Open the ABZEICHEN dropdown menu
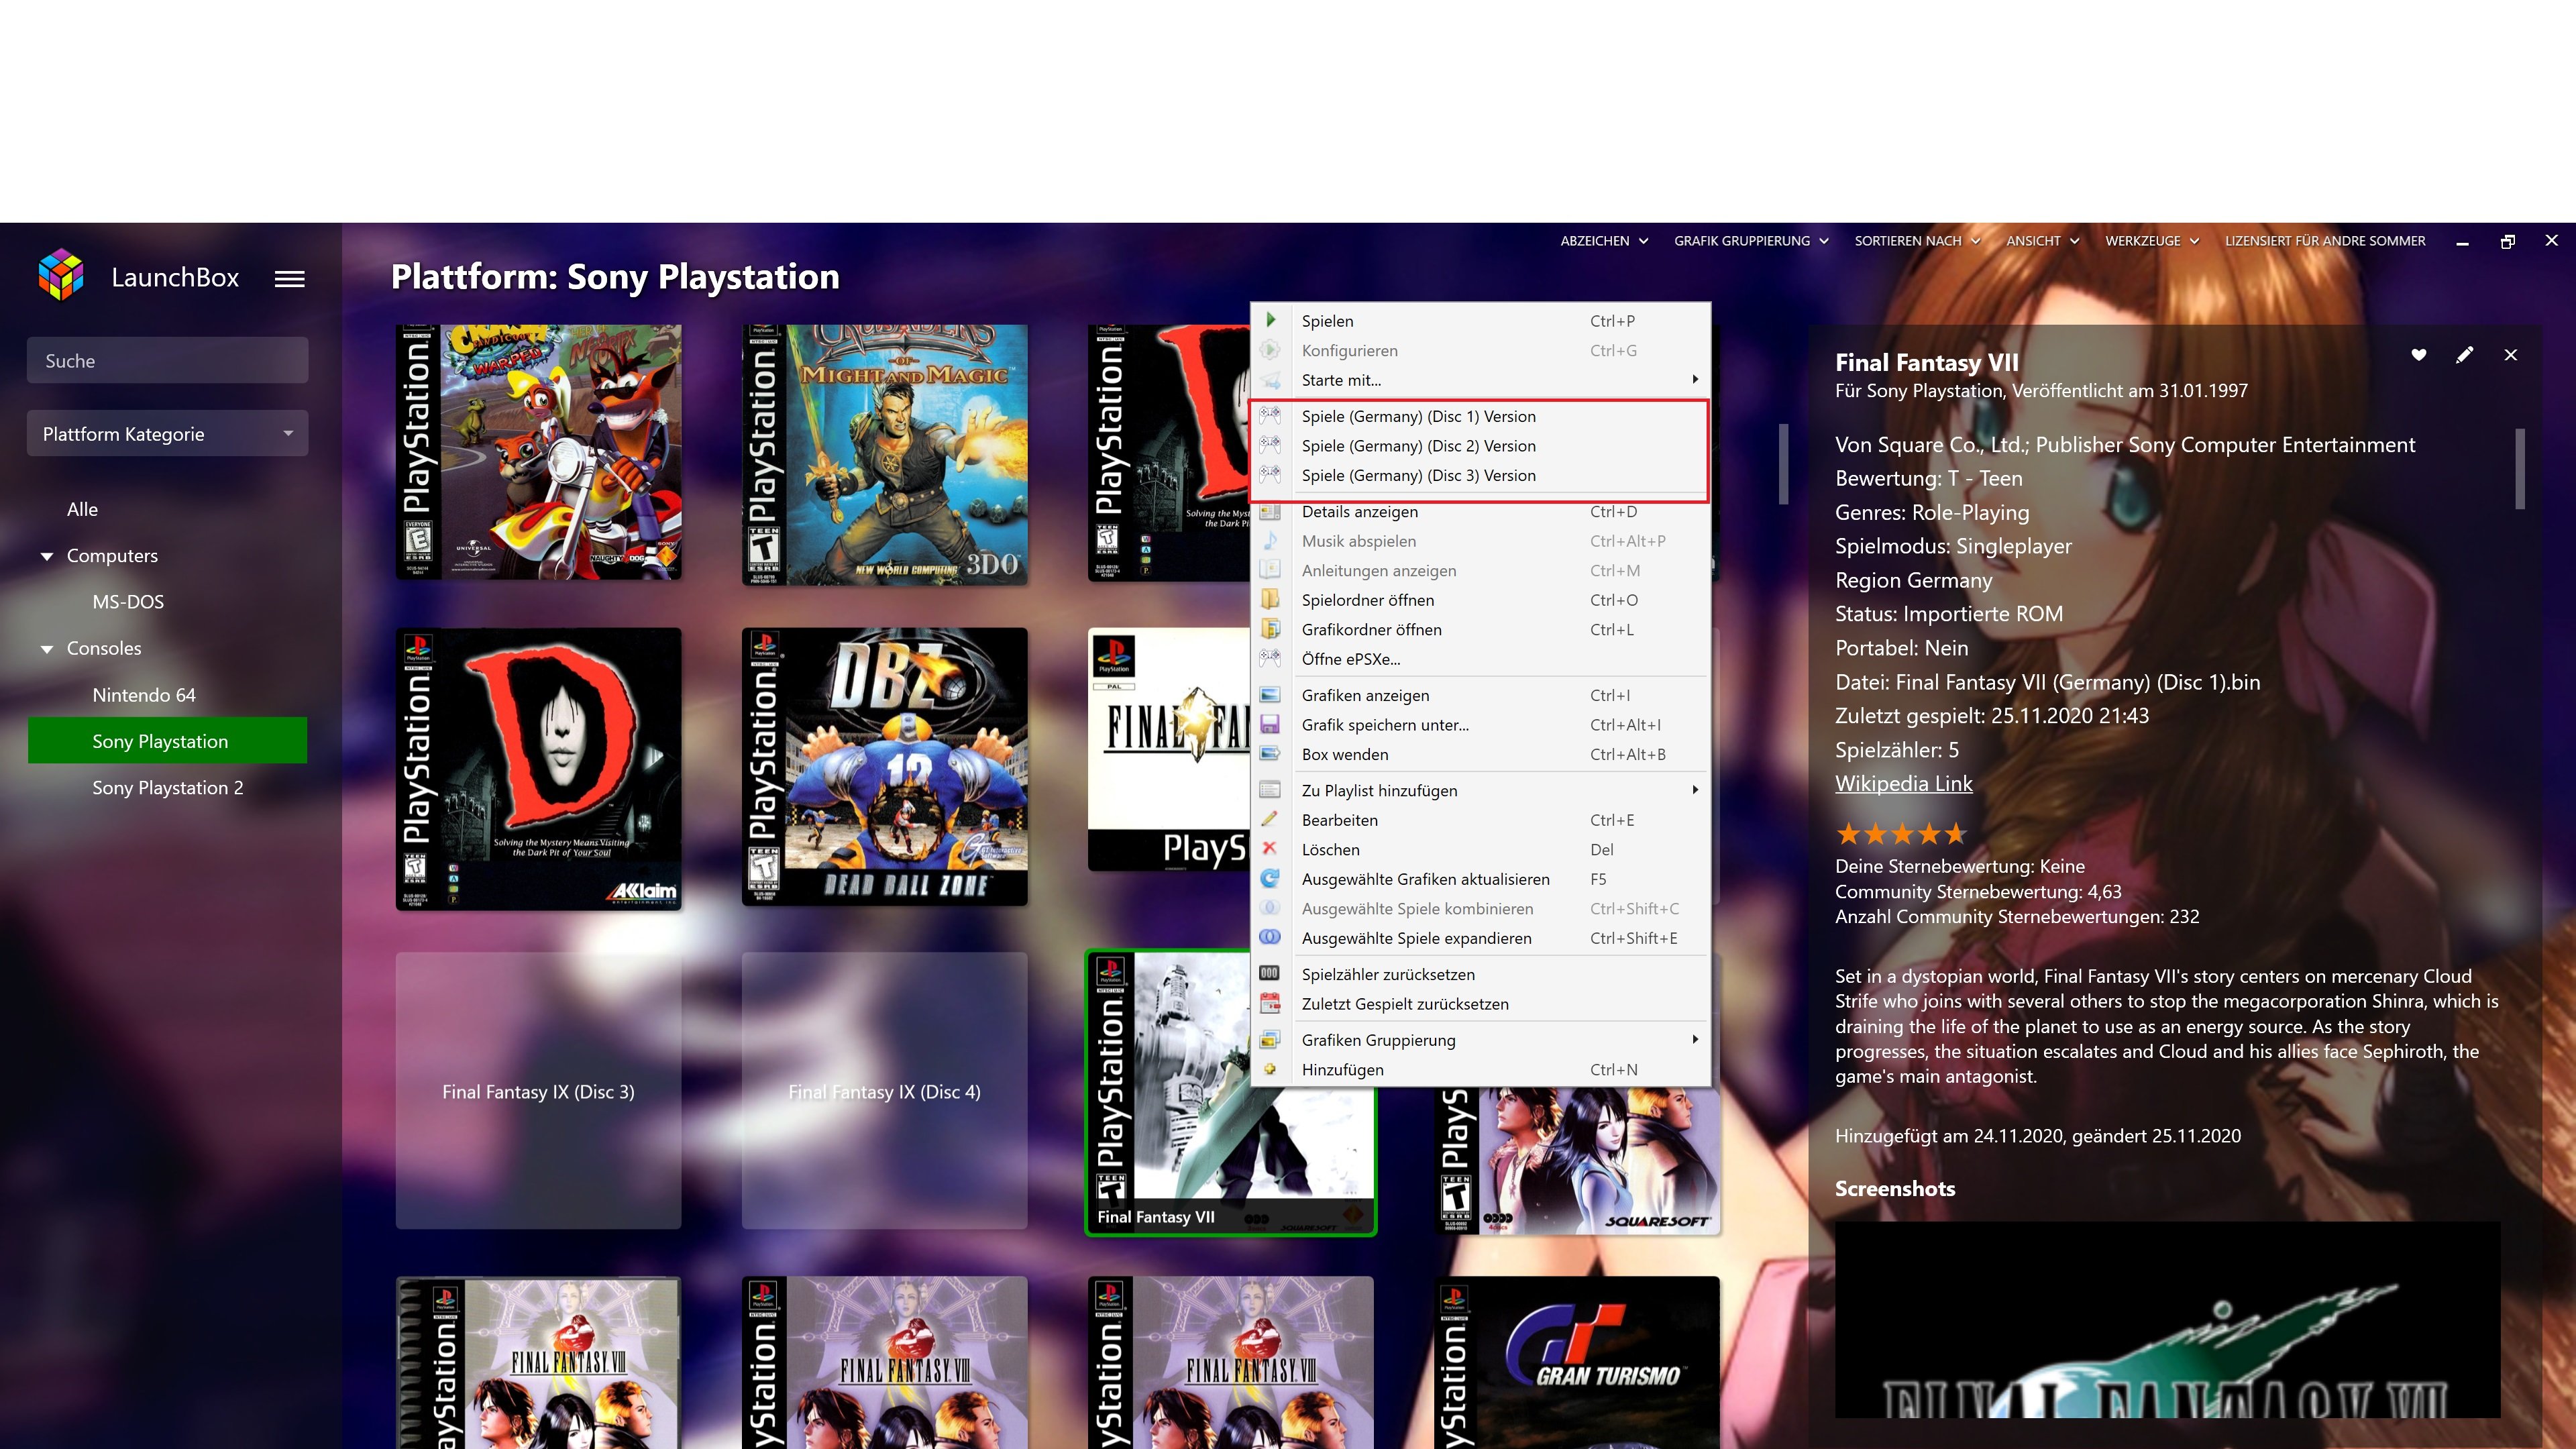Screen dimensions: 2576x1449 [1603, 241]
